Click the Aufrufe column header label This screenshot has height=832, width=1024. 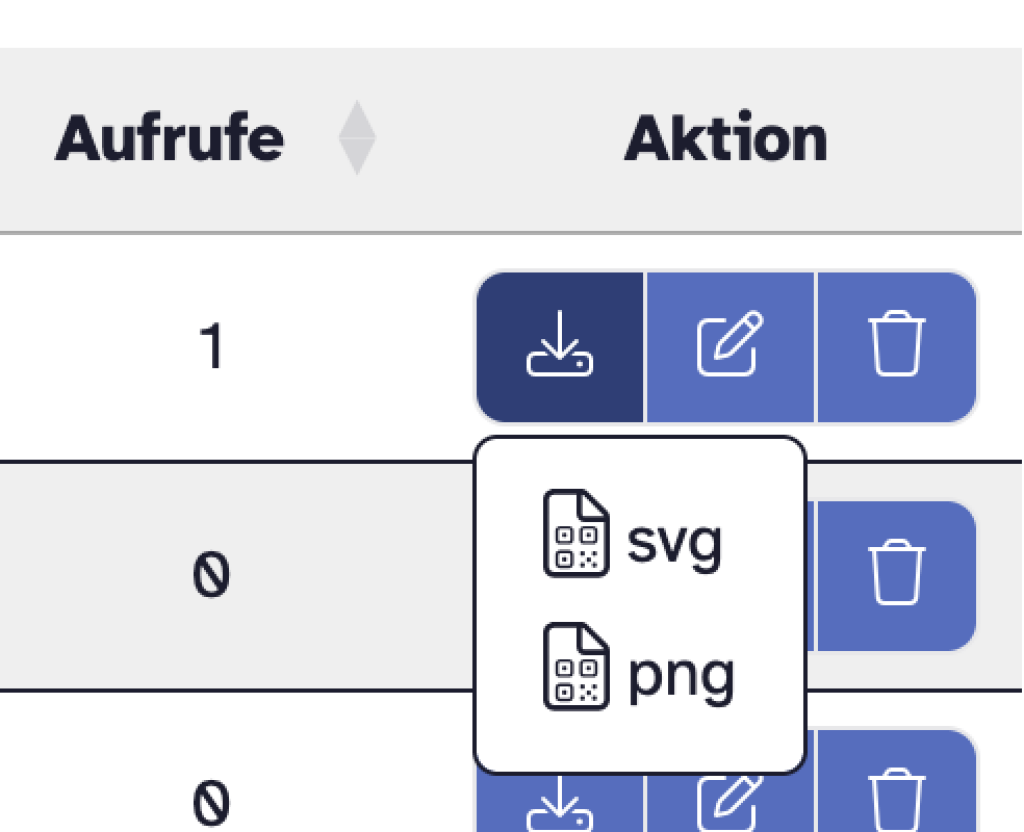point(169,139)
